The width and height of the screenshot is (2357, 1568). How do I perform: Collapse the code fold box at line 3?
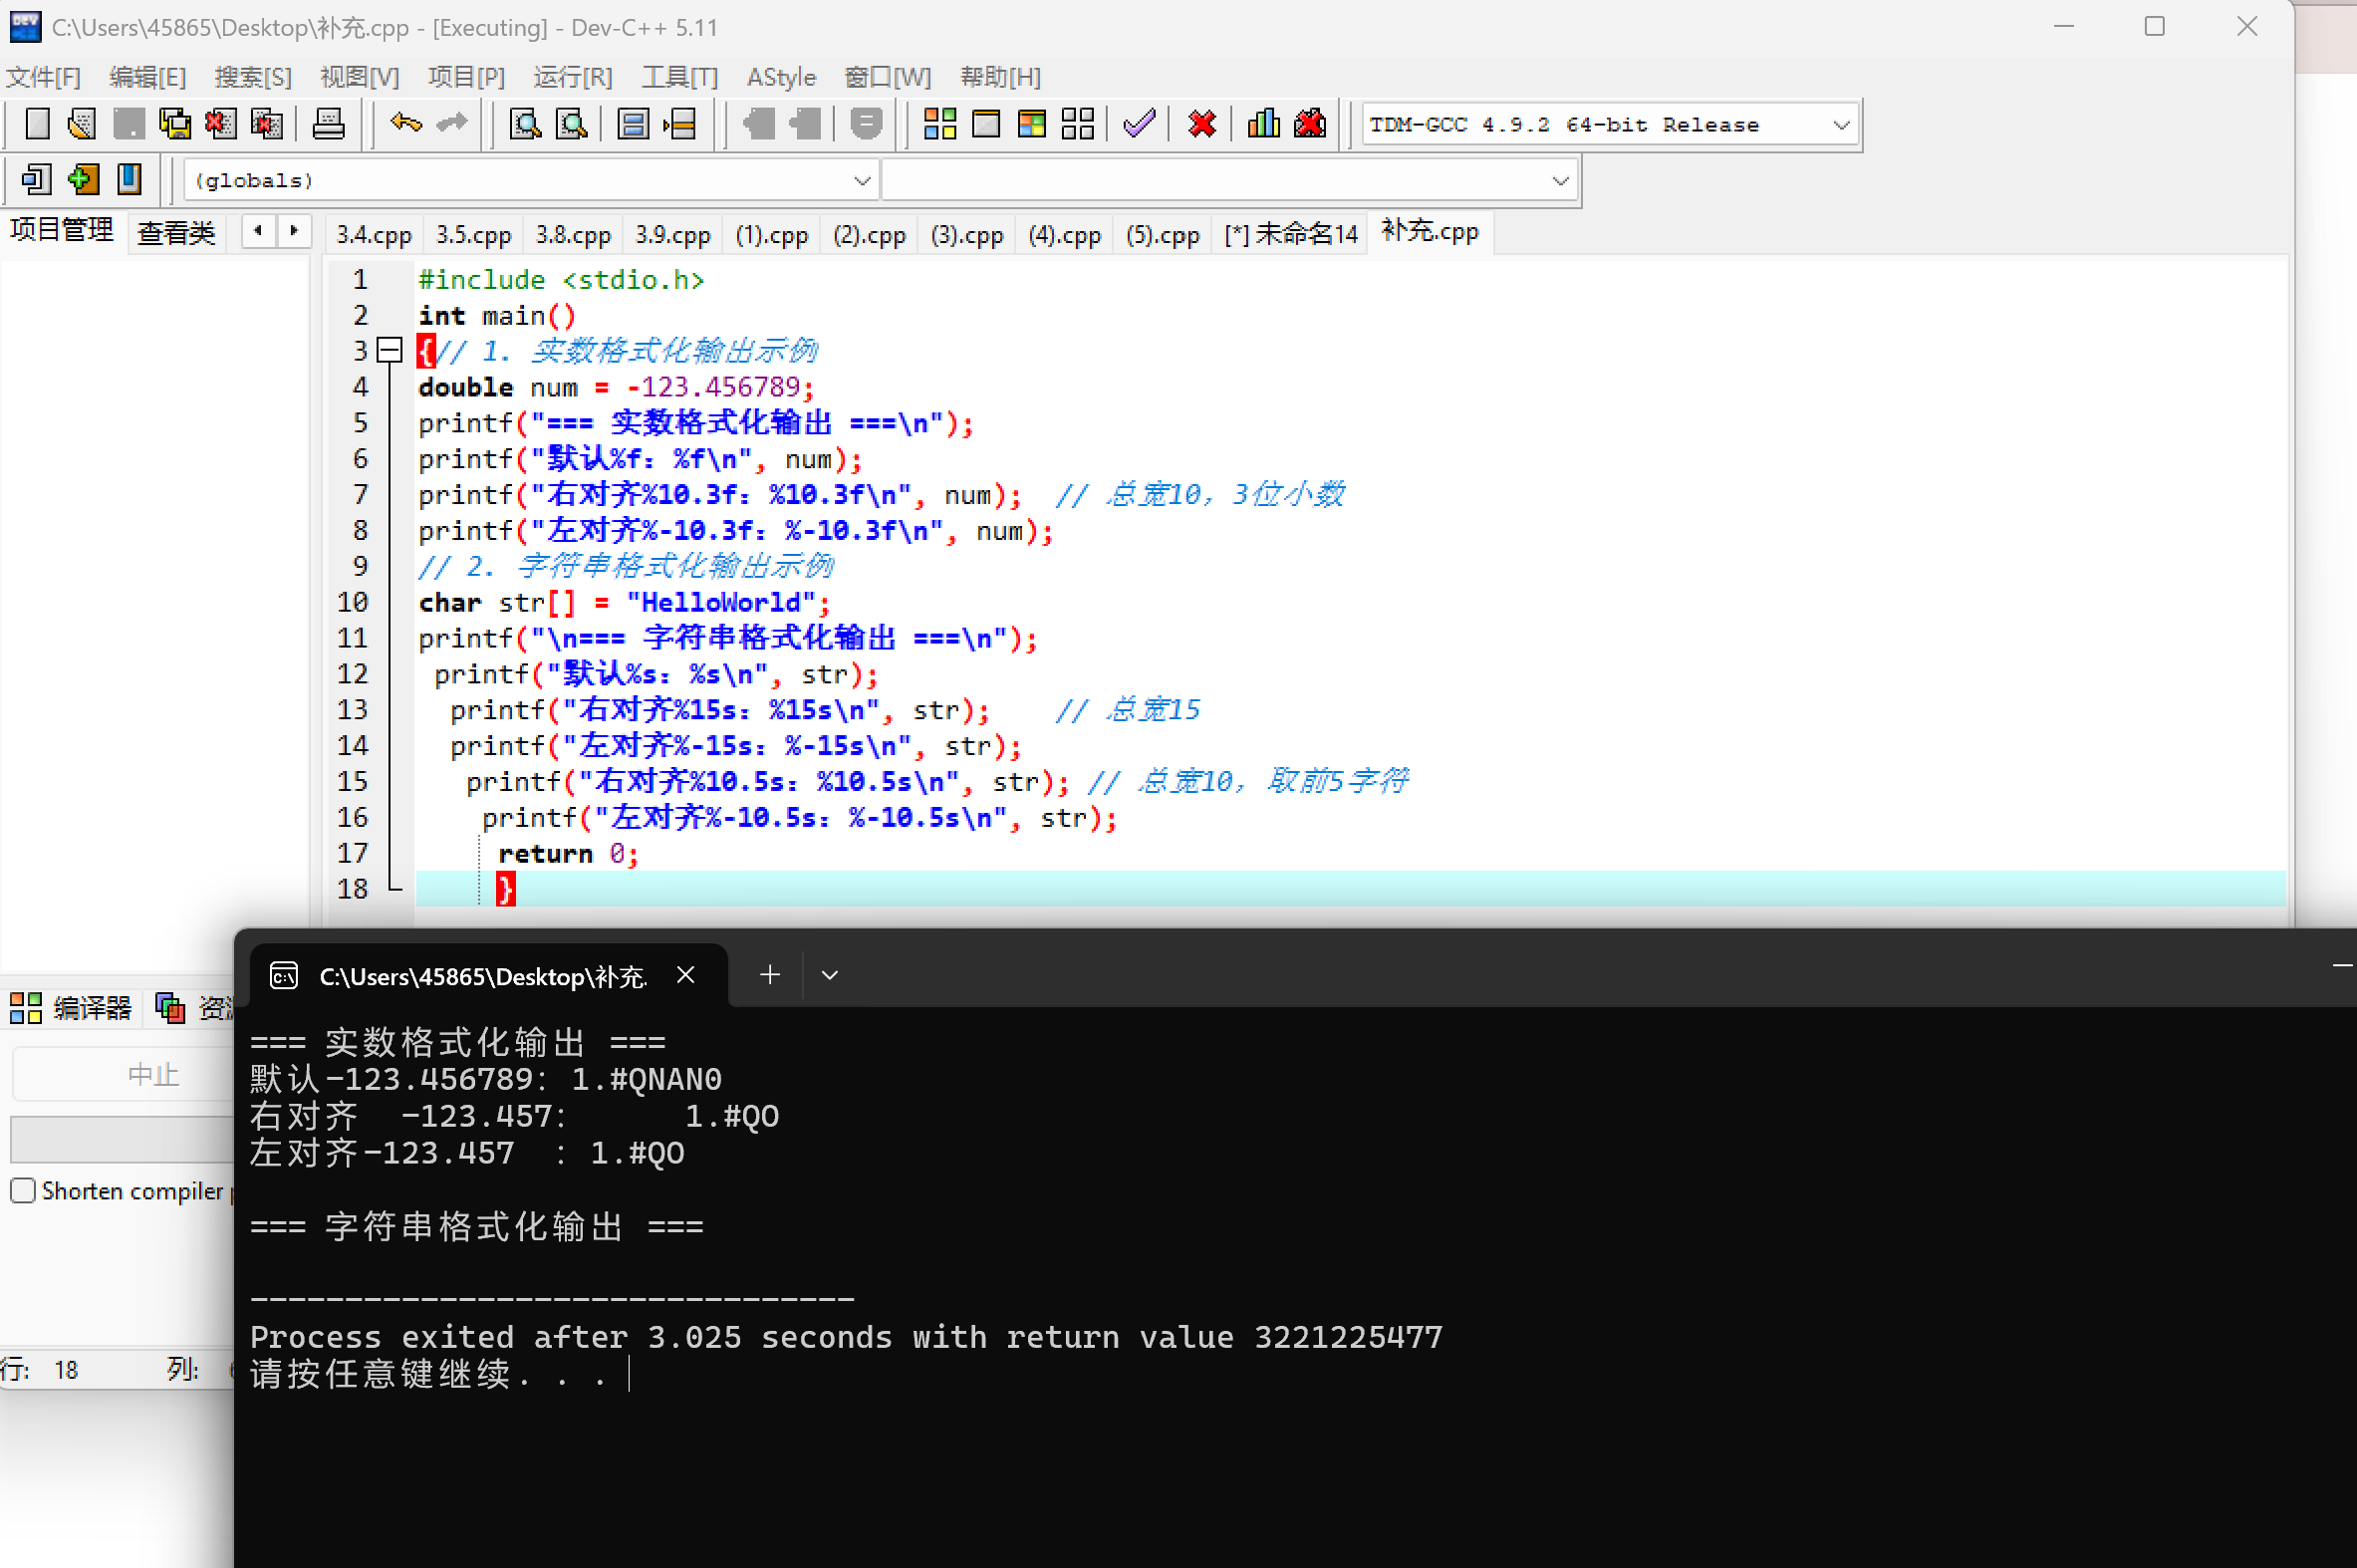(x=389, y=350)
